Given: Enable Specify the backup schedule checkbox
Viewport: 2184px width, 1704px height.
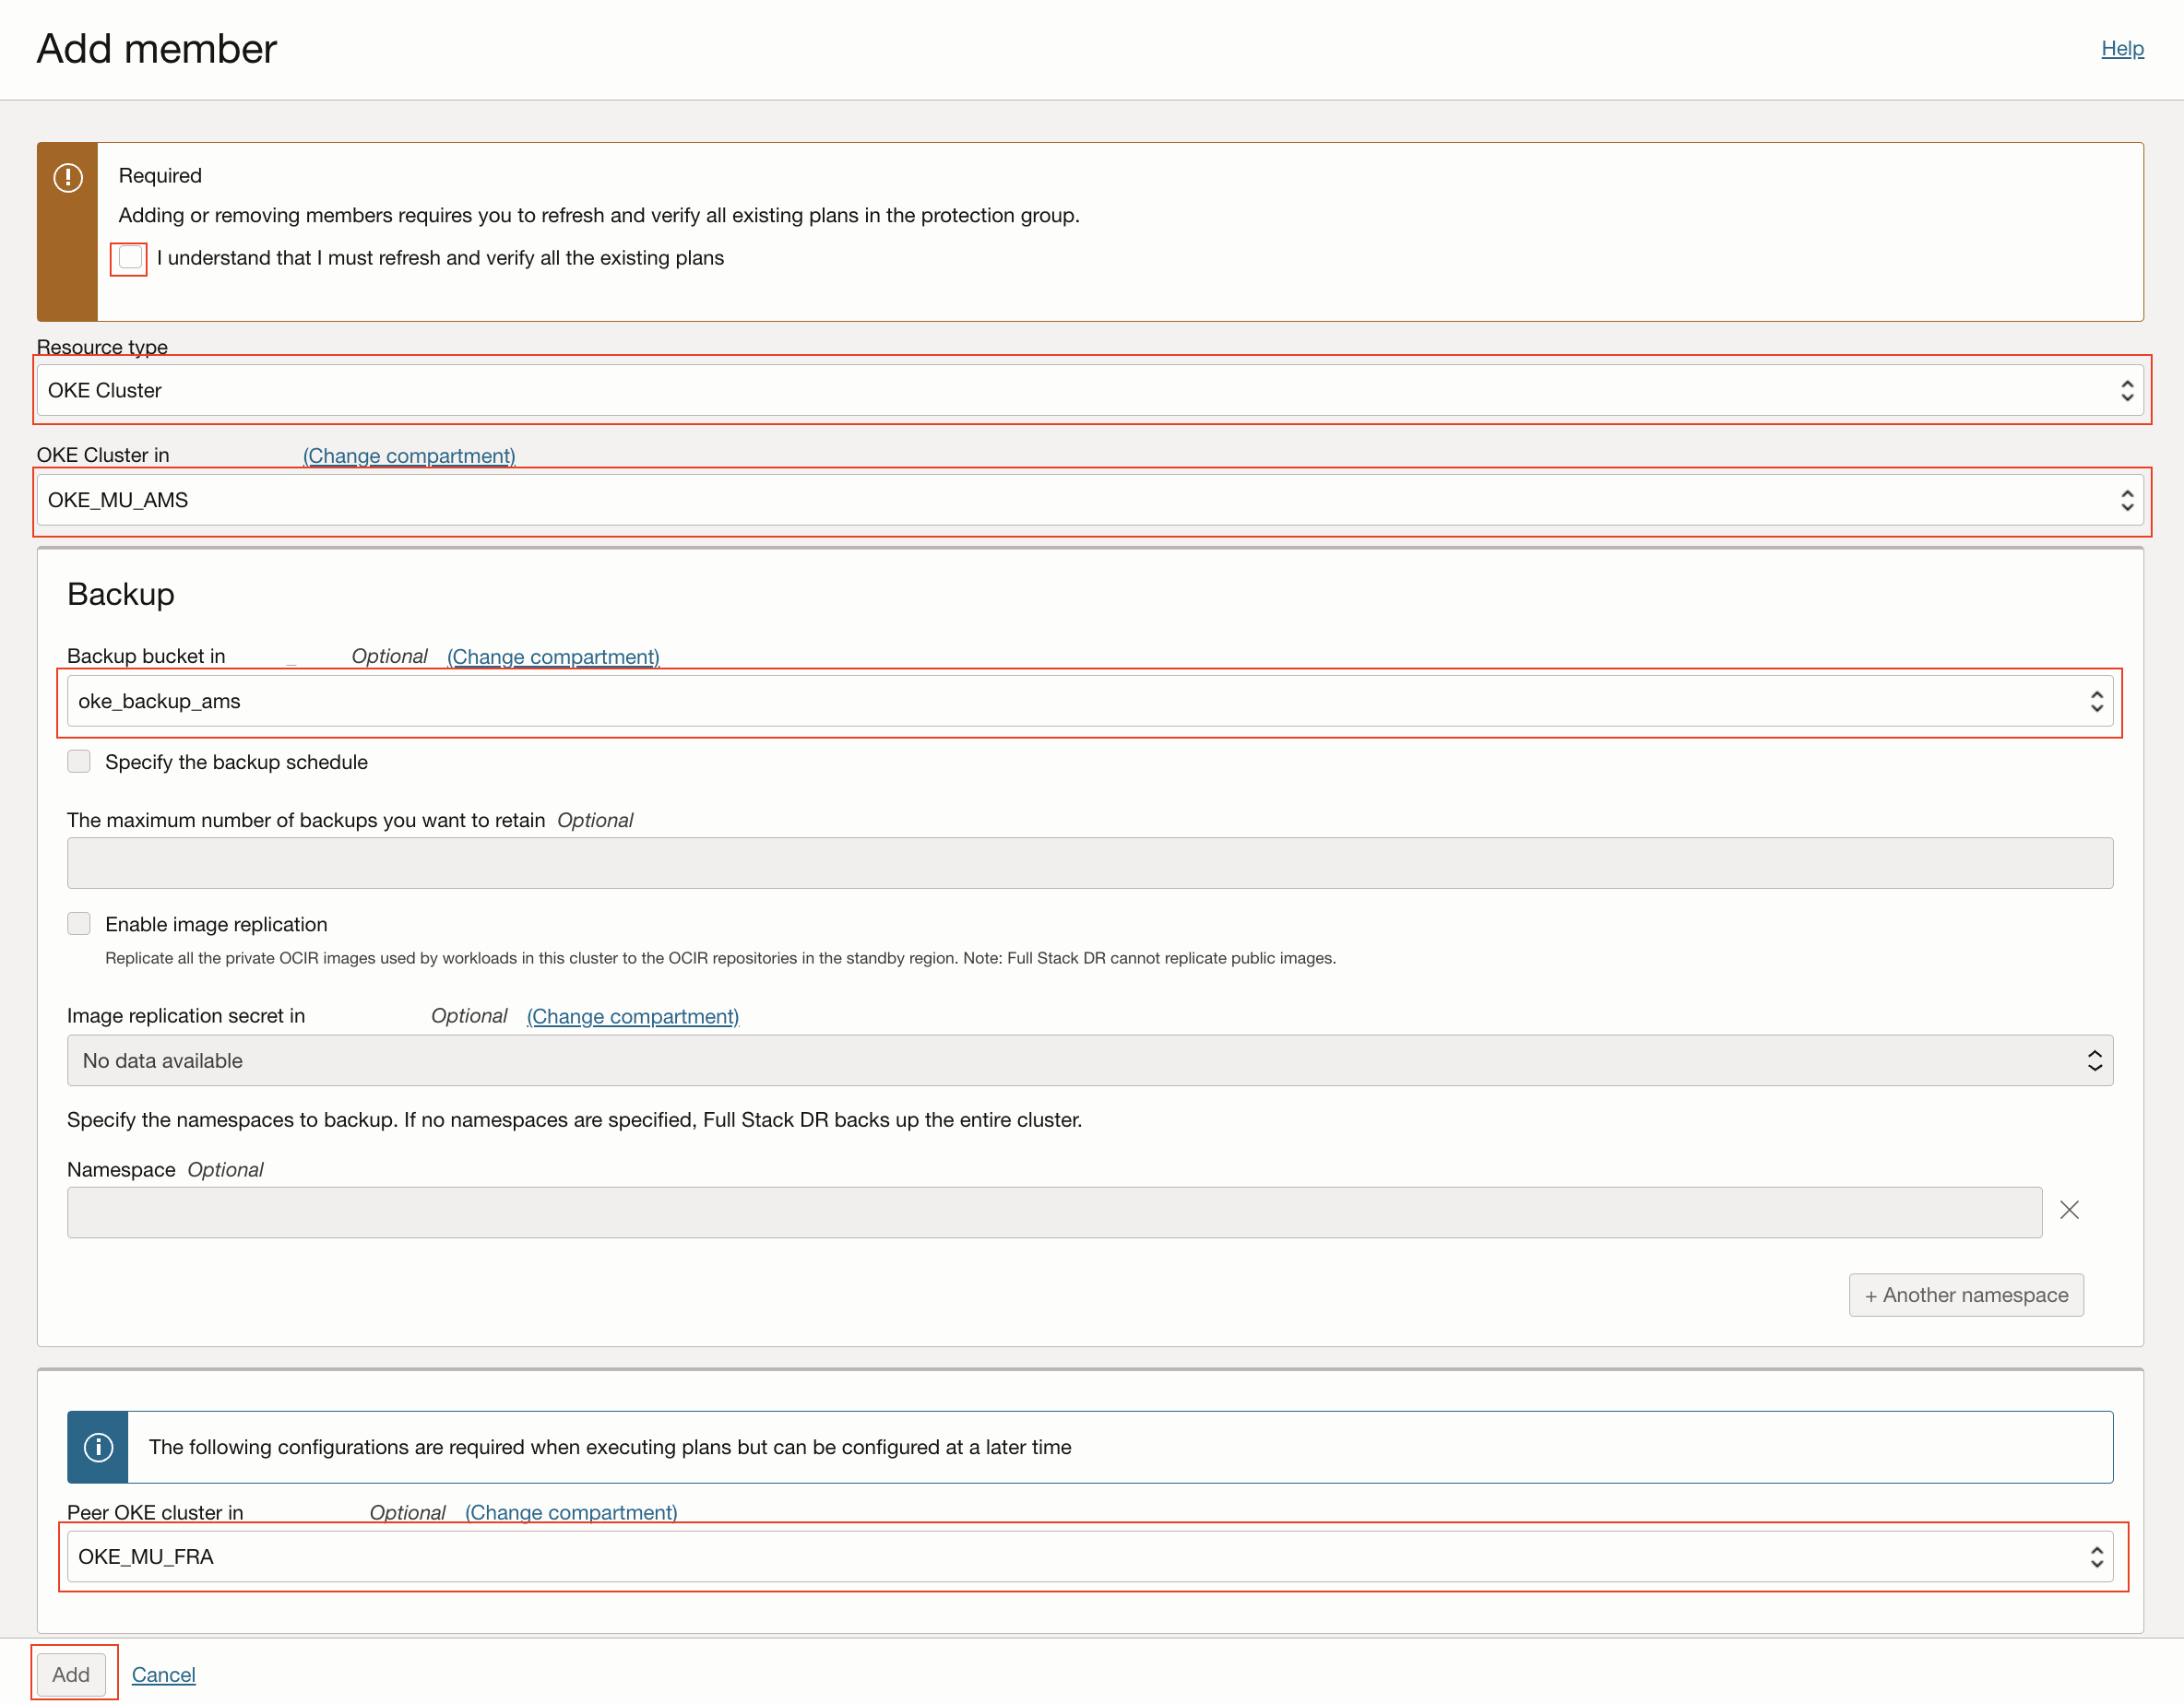Looking at the screenshot, I should click(79, 762).
